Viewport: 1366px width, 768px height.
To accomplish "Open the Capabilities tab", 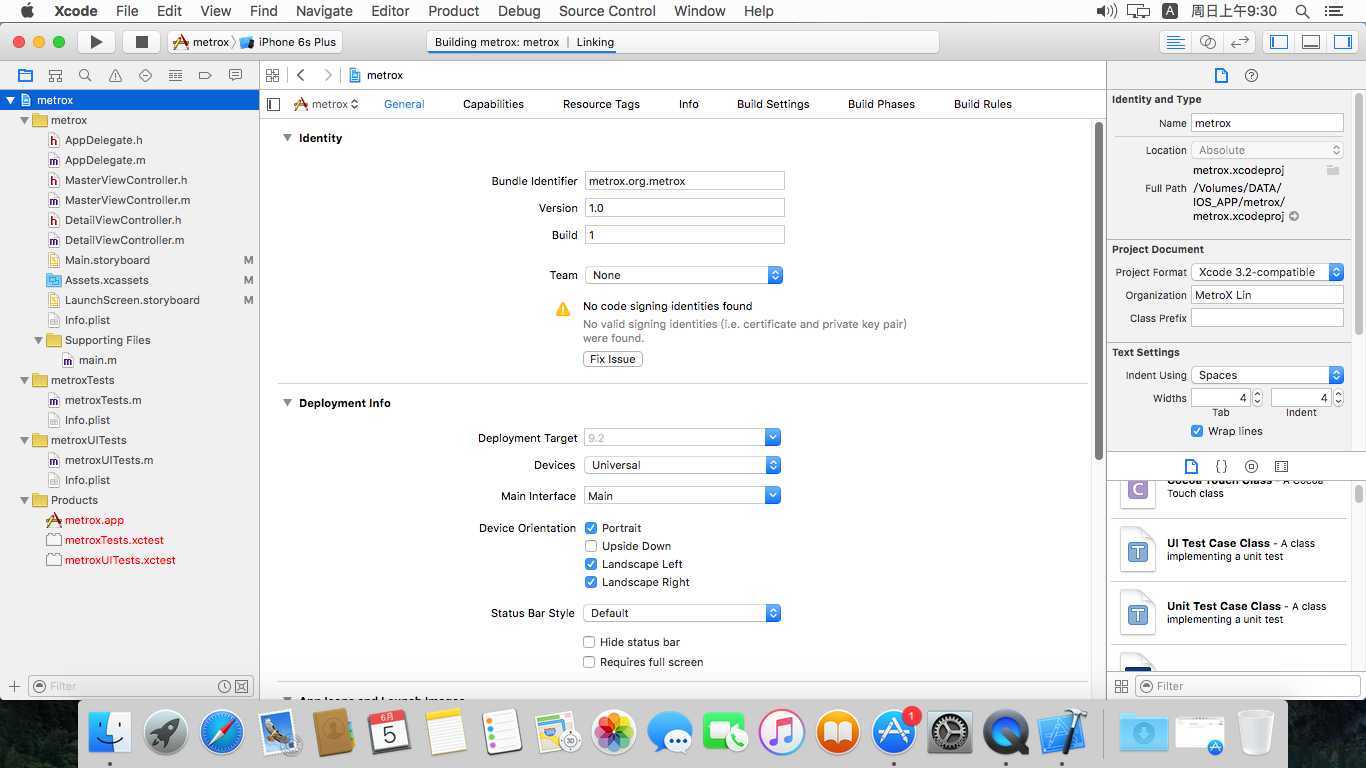I will pos(493,104).
